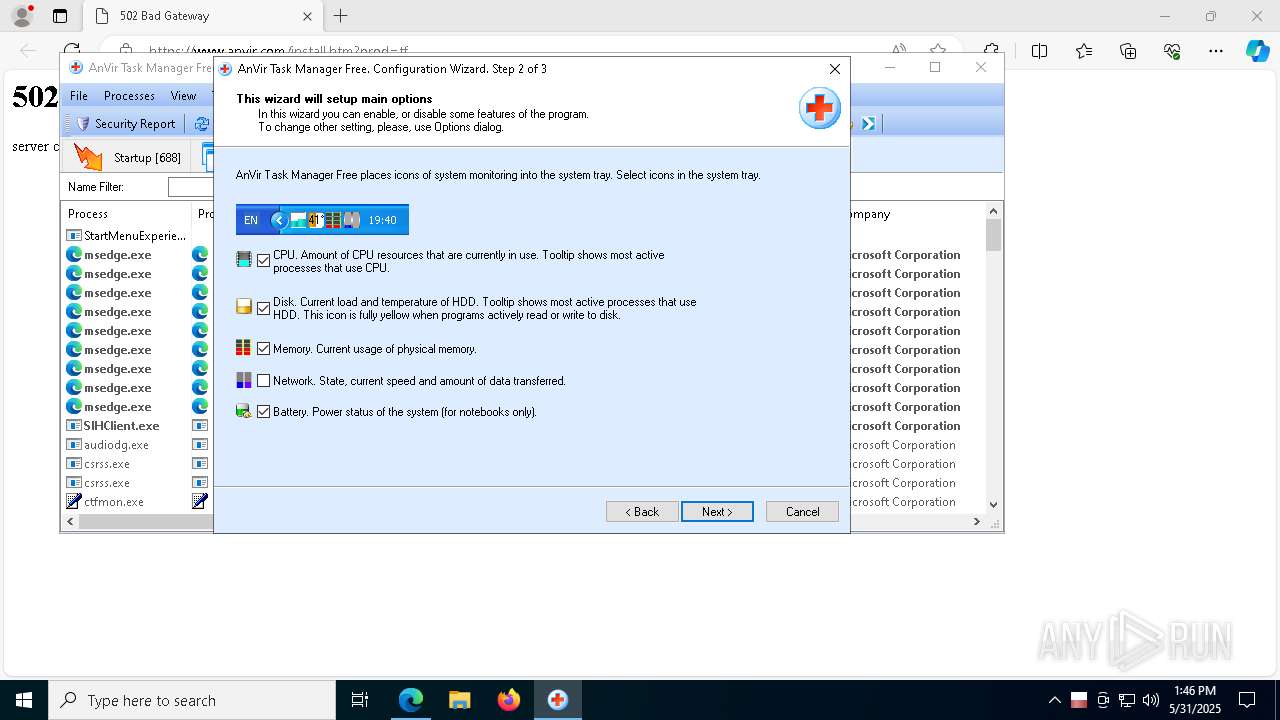Open the Copilot icon in Edge
The image size is (1280, 720).
coord(1257,51)
